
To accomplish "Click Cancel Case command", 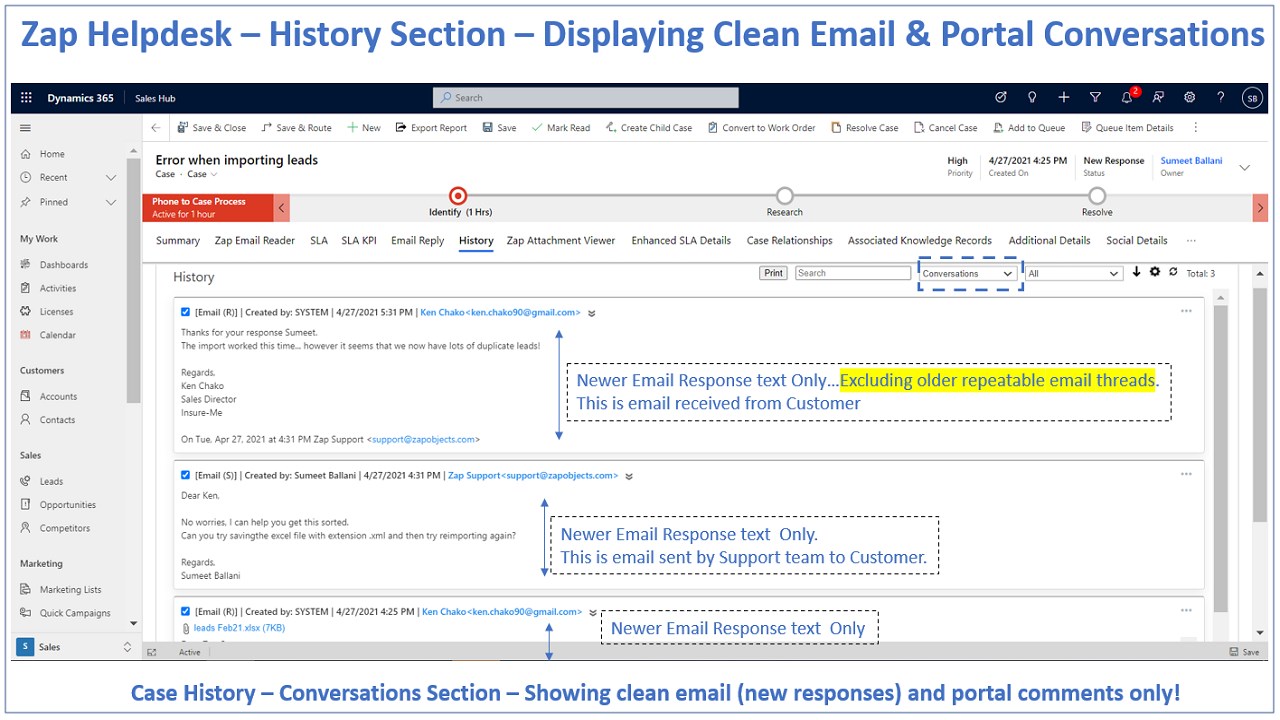I will tap(946, 128).
